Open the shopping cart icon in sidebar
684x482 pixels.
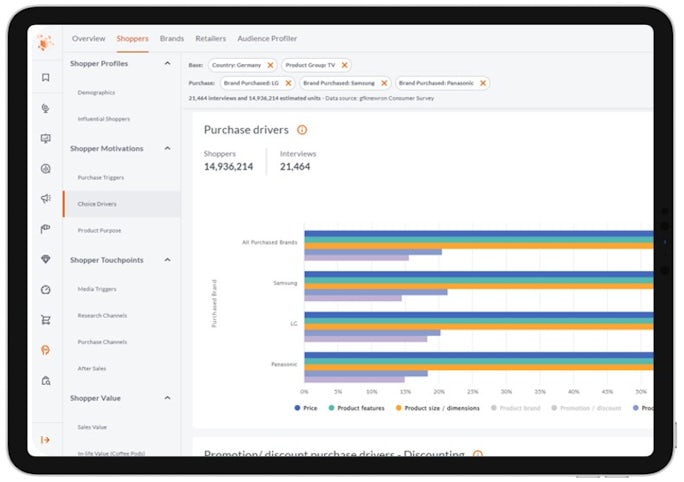point(45,320)
